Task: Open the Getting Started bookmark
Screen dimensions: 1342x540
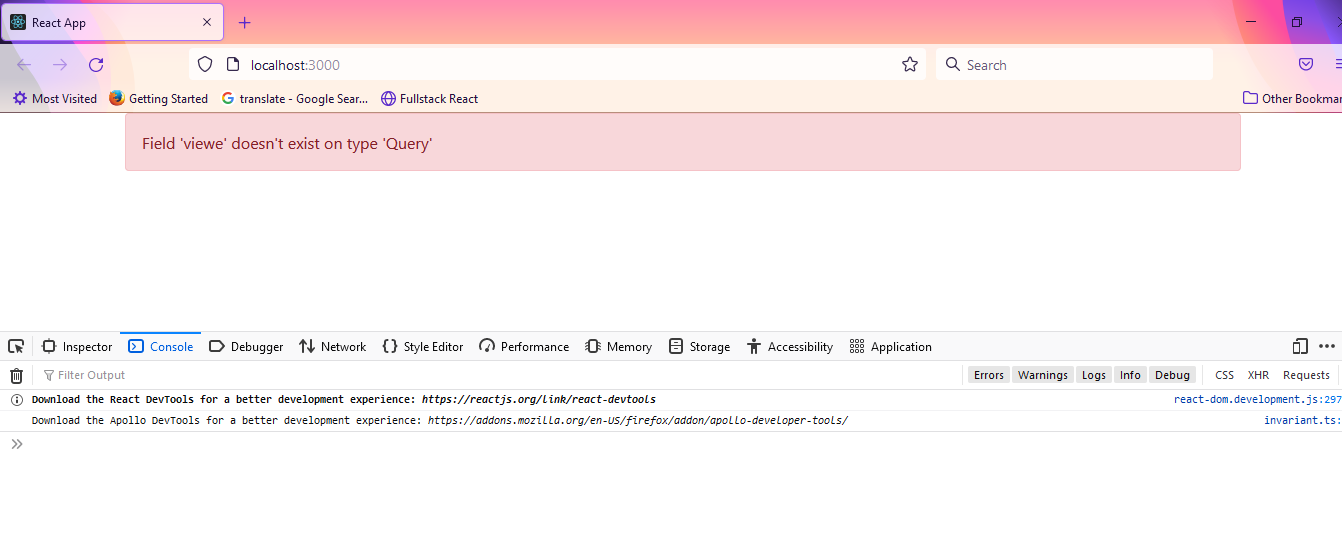Action: (x=158, y=99)
